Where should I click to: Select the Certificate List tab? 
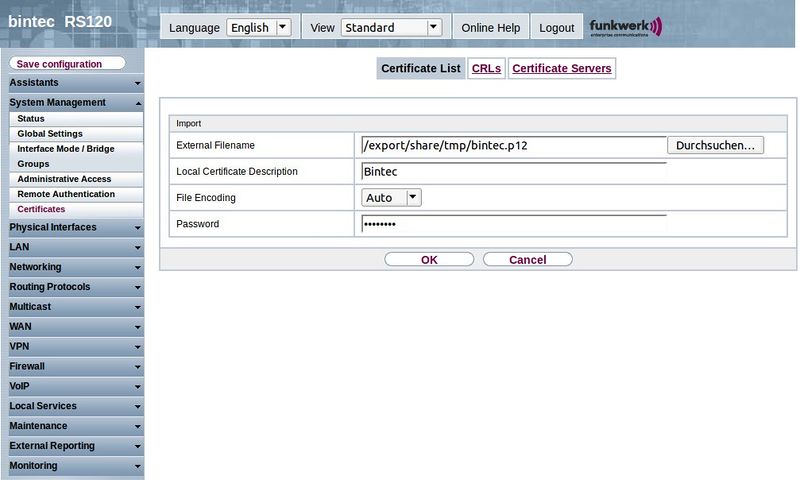click(x=421, y=68)
